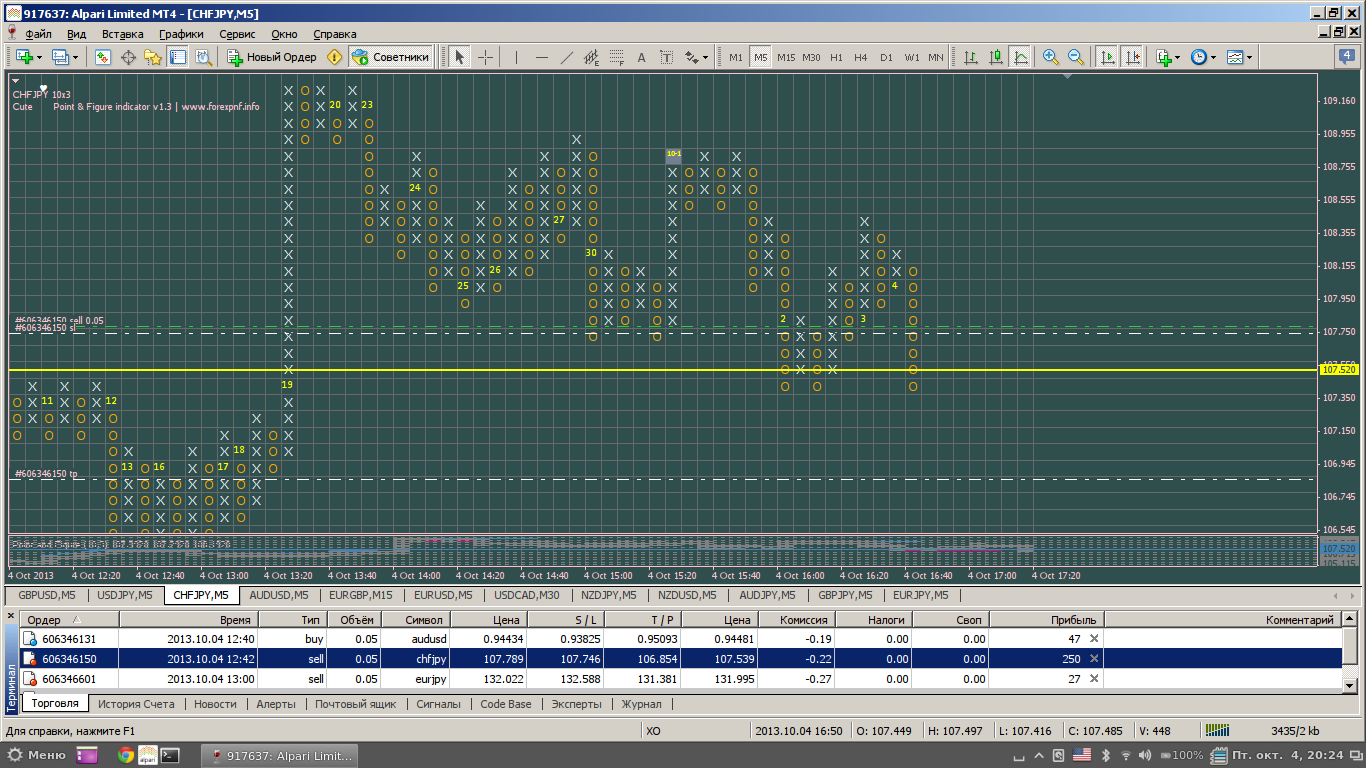Screen dimensions: 1366x768
Task: Open the Data Window crosshair-target icon
Action: (x=128, y=57)
